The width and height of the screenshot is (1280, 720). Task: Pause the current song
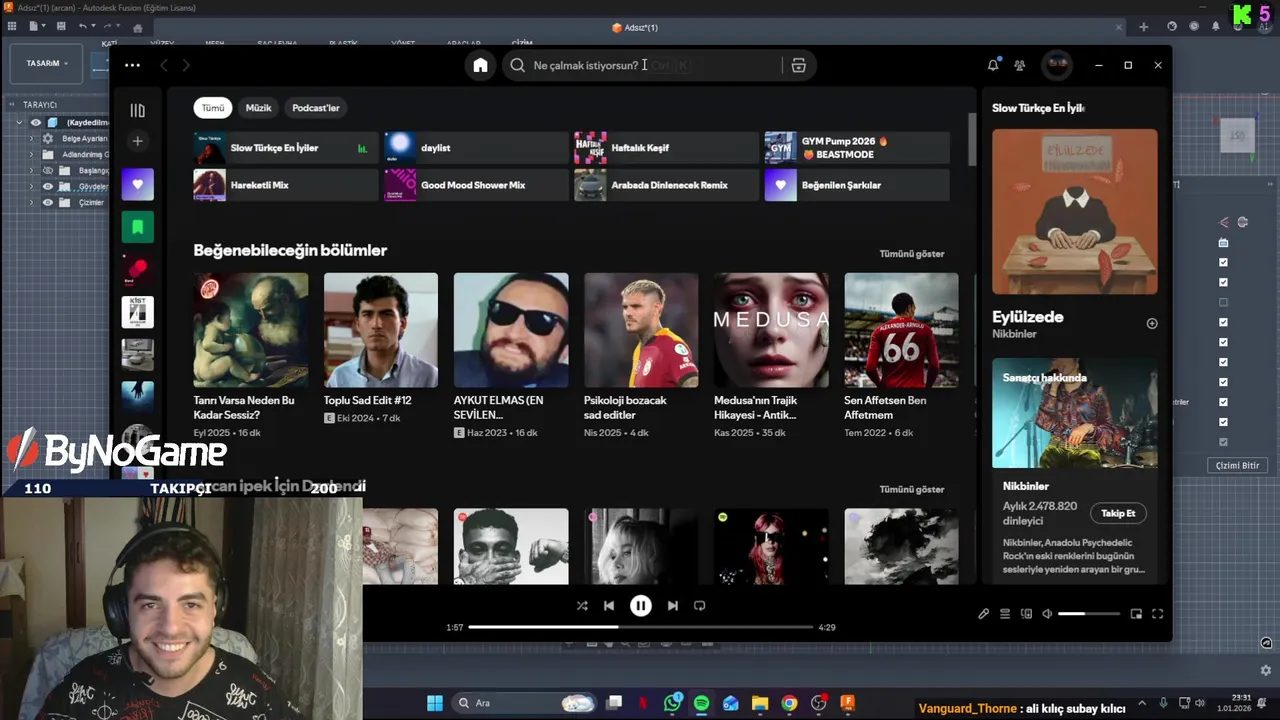[x=641, y=605]
